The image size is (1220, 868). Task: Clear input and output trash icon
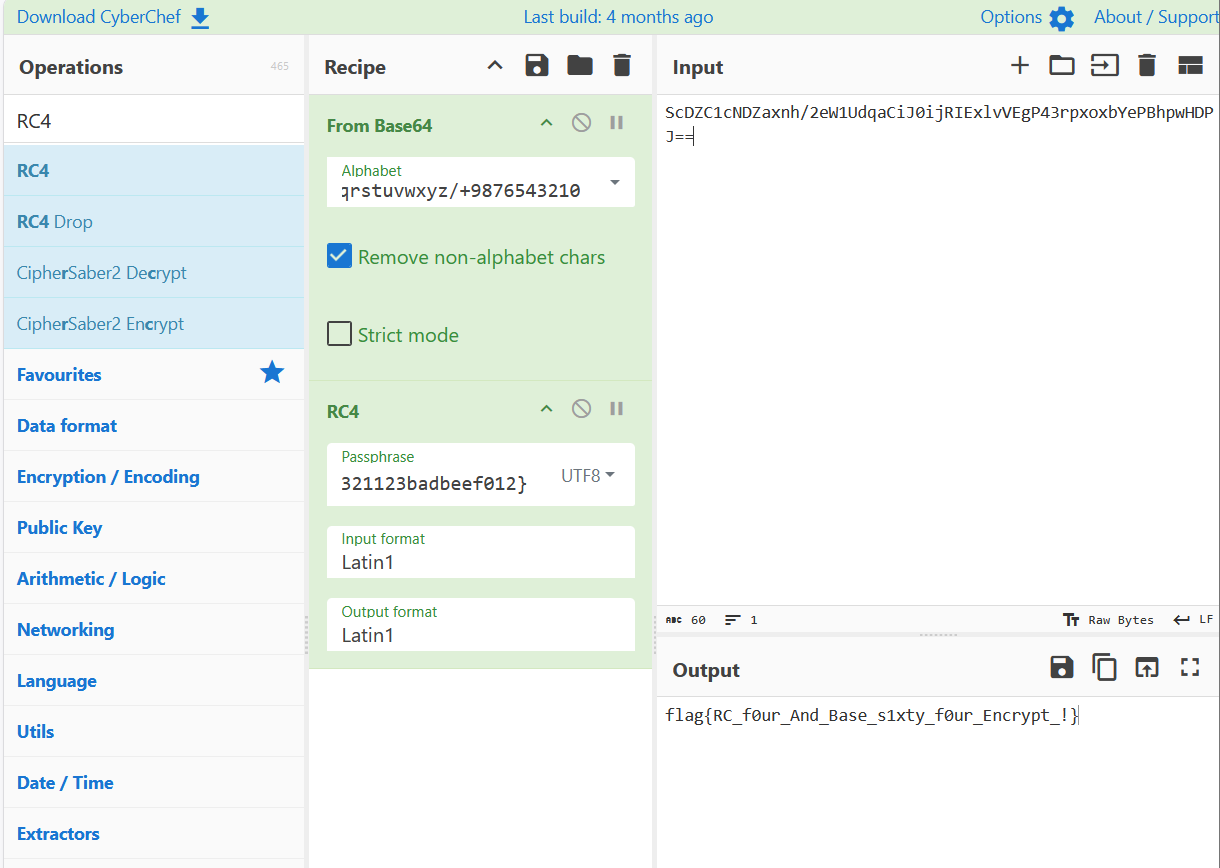1147,66
